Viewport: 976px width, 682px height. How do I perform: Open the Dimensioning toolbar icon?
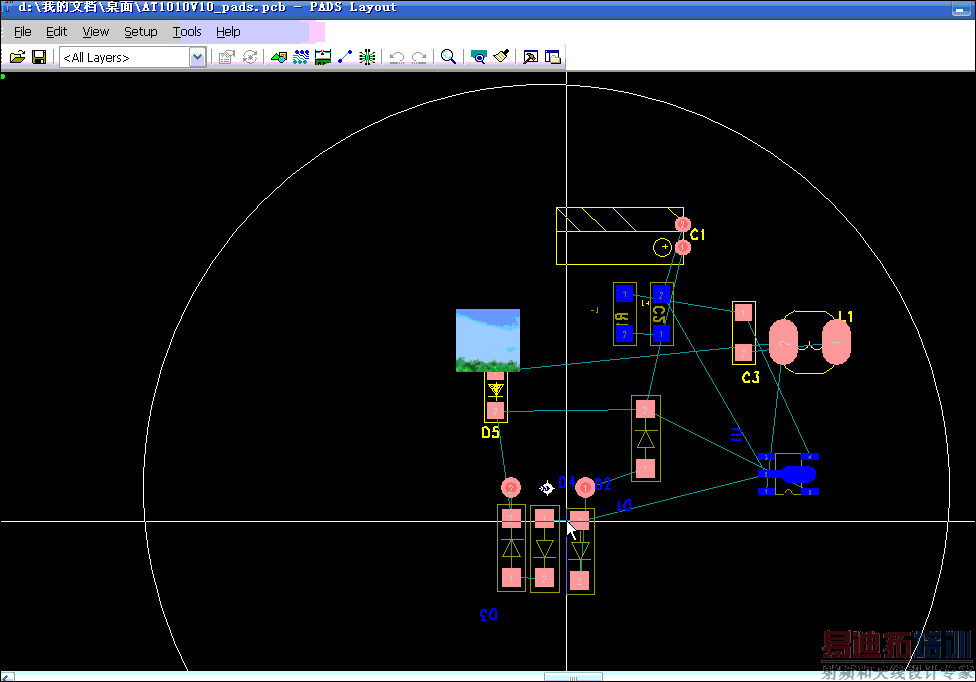[x=323, y=57]
